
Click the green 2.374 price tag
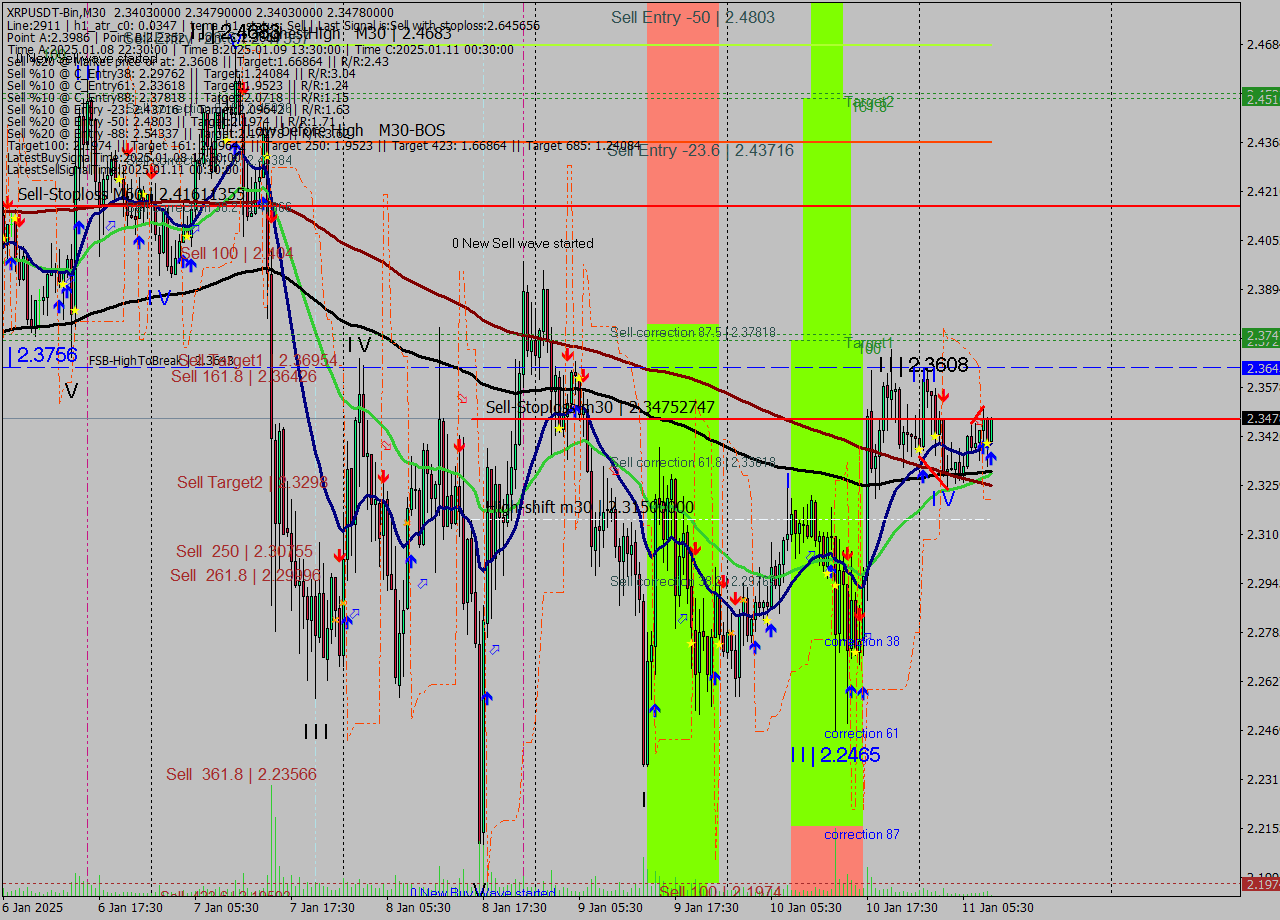point(1260,335)
